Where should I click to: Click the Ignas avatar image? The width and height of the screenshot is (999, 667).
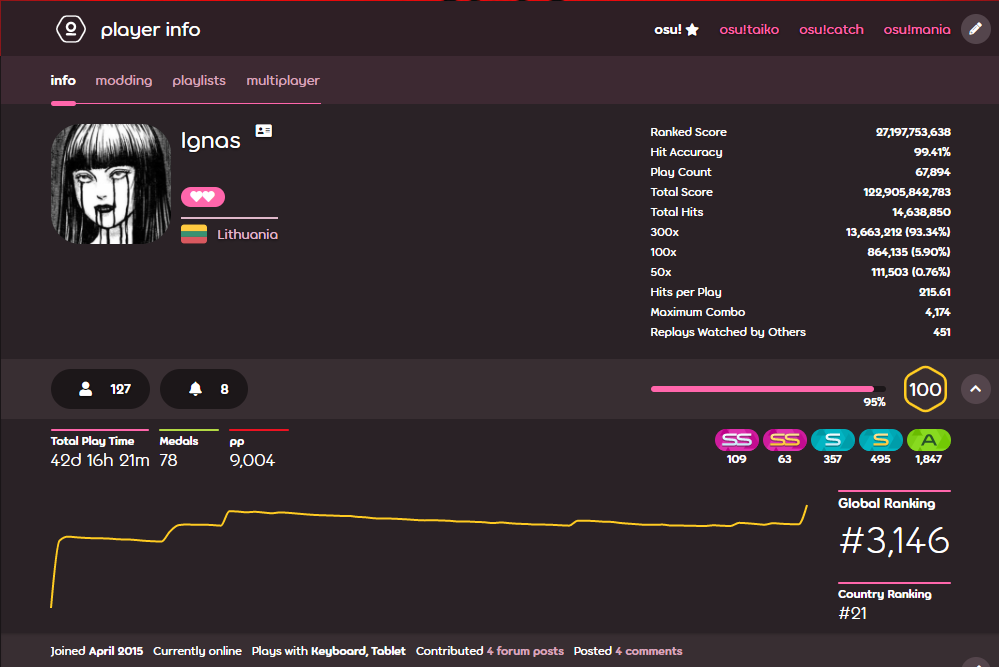(111, 184)
